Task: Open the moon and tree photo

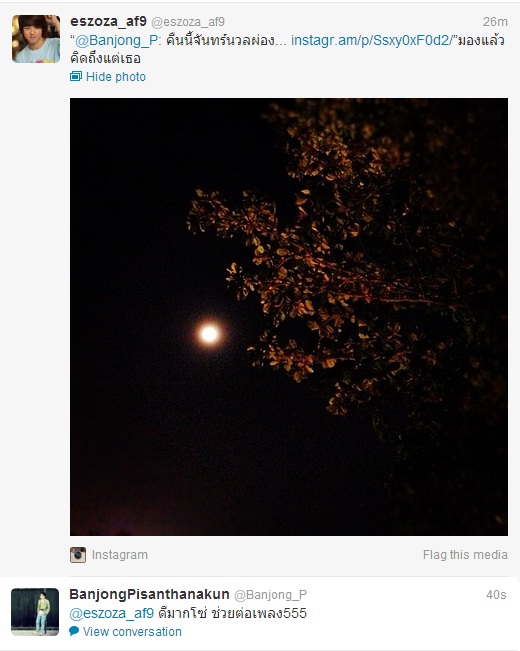Action: [x=289, y=317]
